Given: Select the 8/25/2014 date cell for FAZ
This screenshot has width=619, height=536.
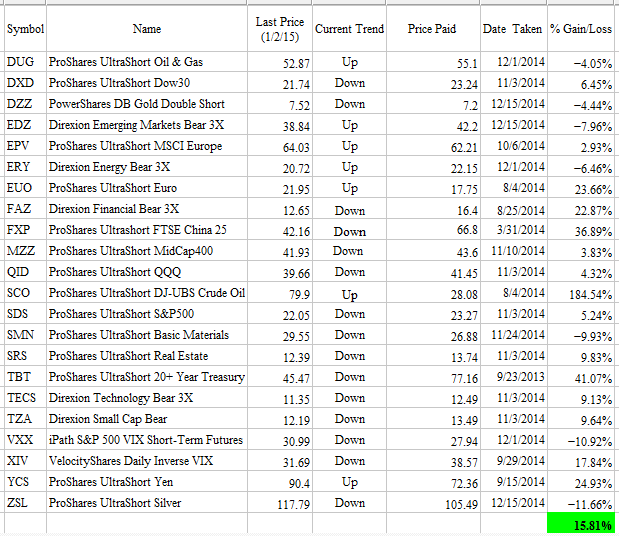Looking at the screenshot, I should (514, 209).
